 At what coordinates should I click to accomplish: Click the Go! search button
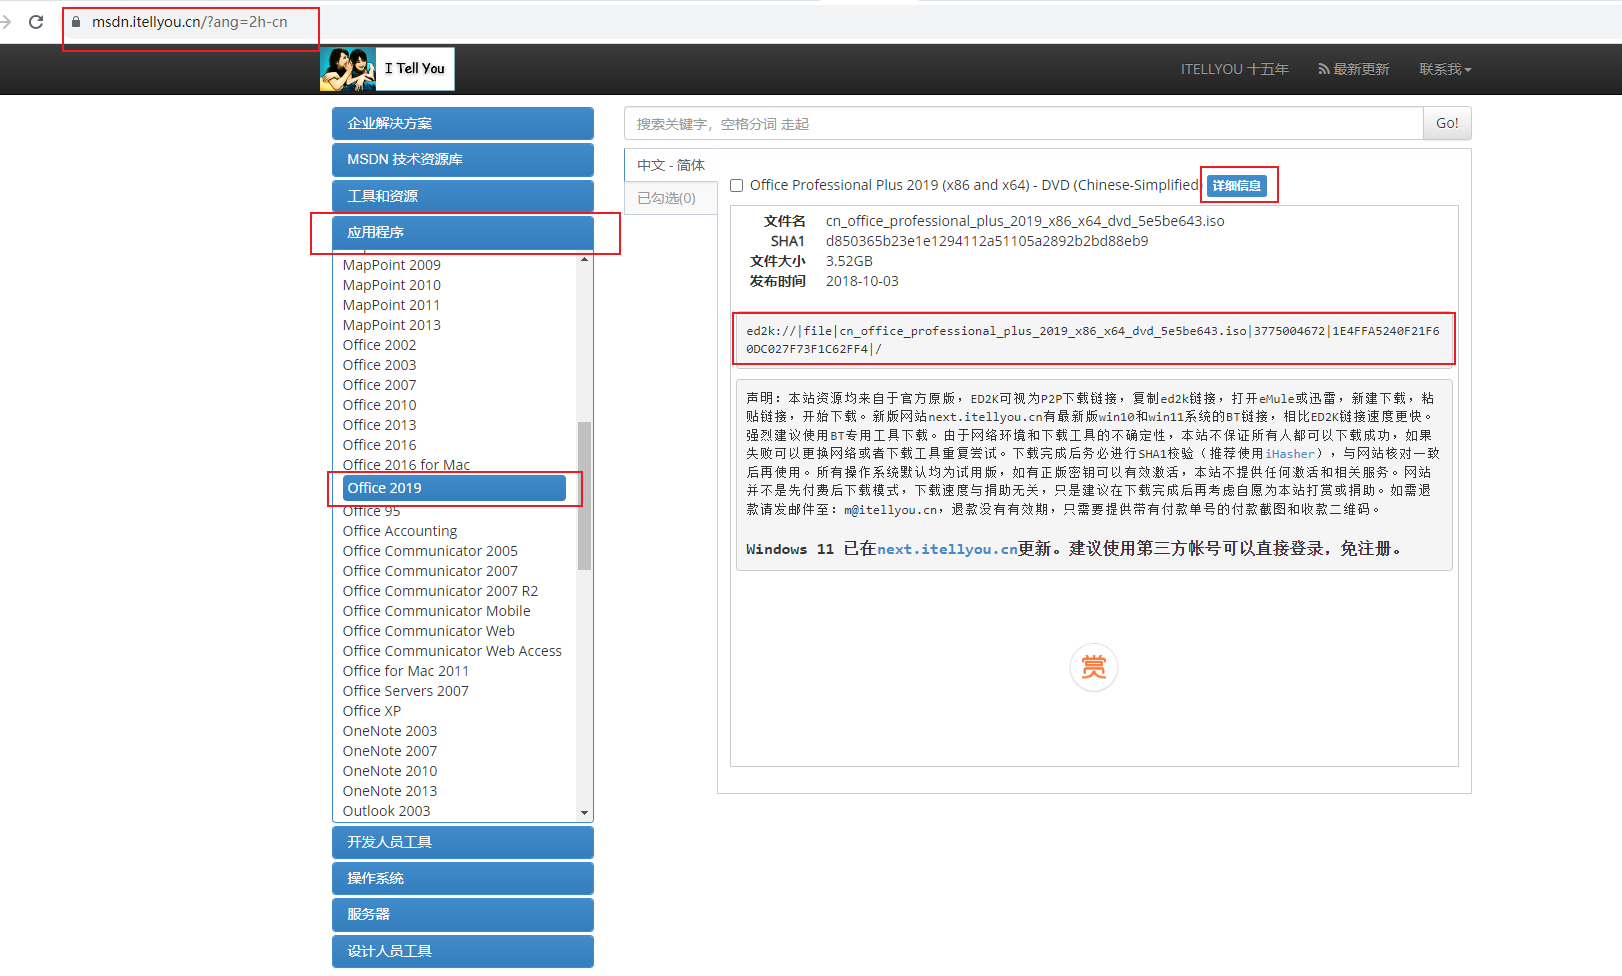(x=1447, y=123)
